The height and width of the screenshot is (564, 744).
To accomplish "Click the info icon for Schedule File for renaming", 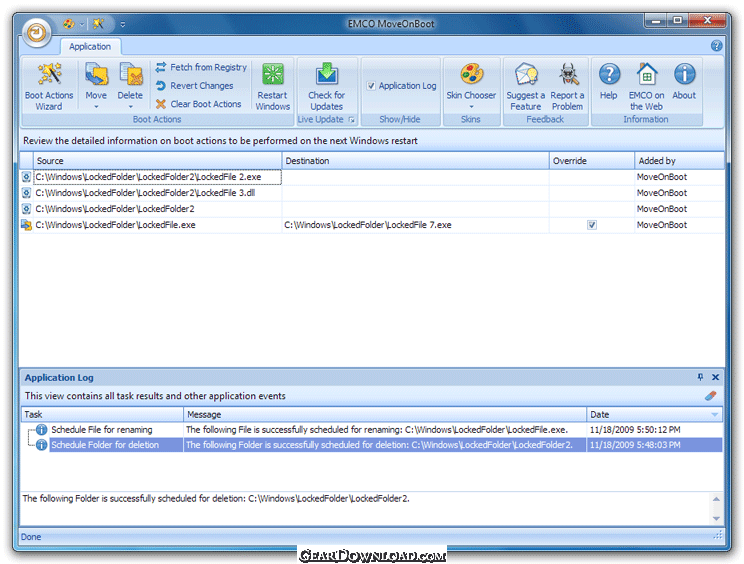I will pos(42,430).
